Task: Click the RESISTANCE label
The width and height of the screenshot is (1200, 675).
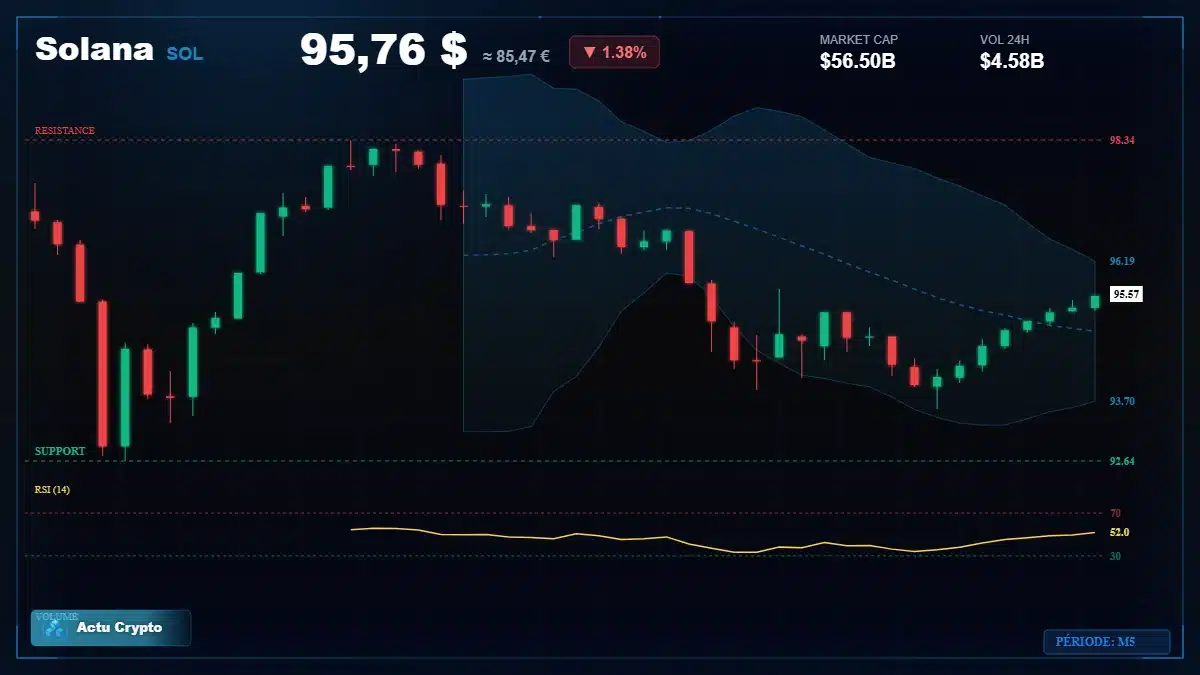Action: click(x=65, y=131)
